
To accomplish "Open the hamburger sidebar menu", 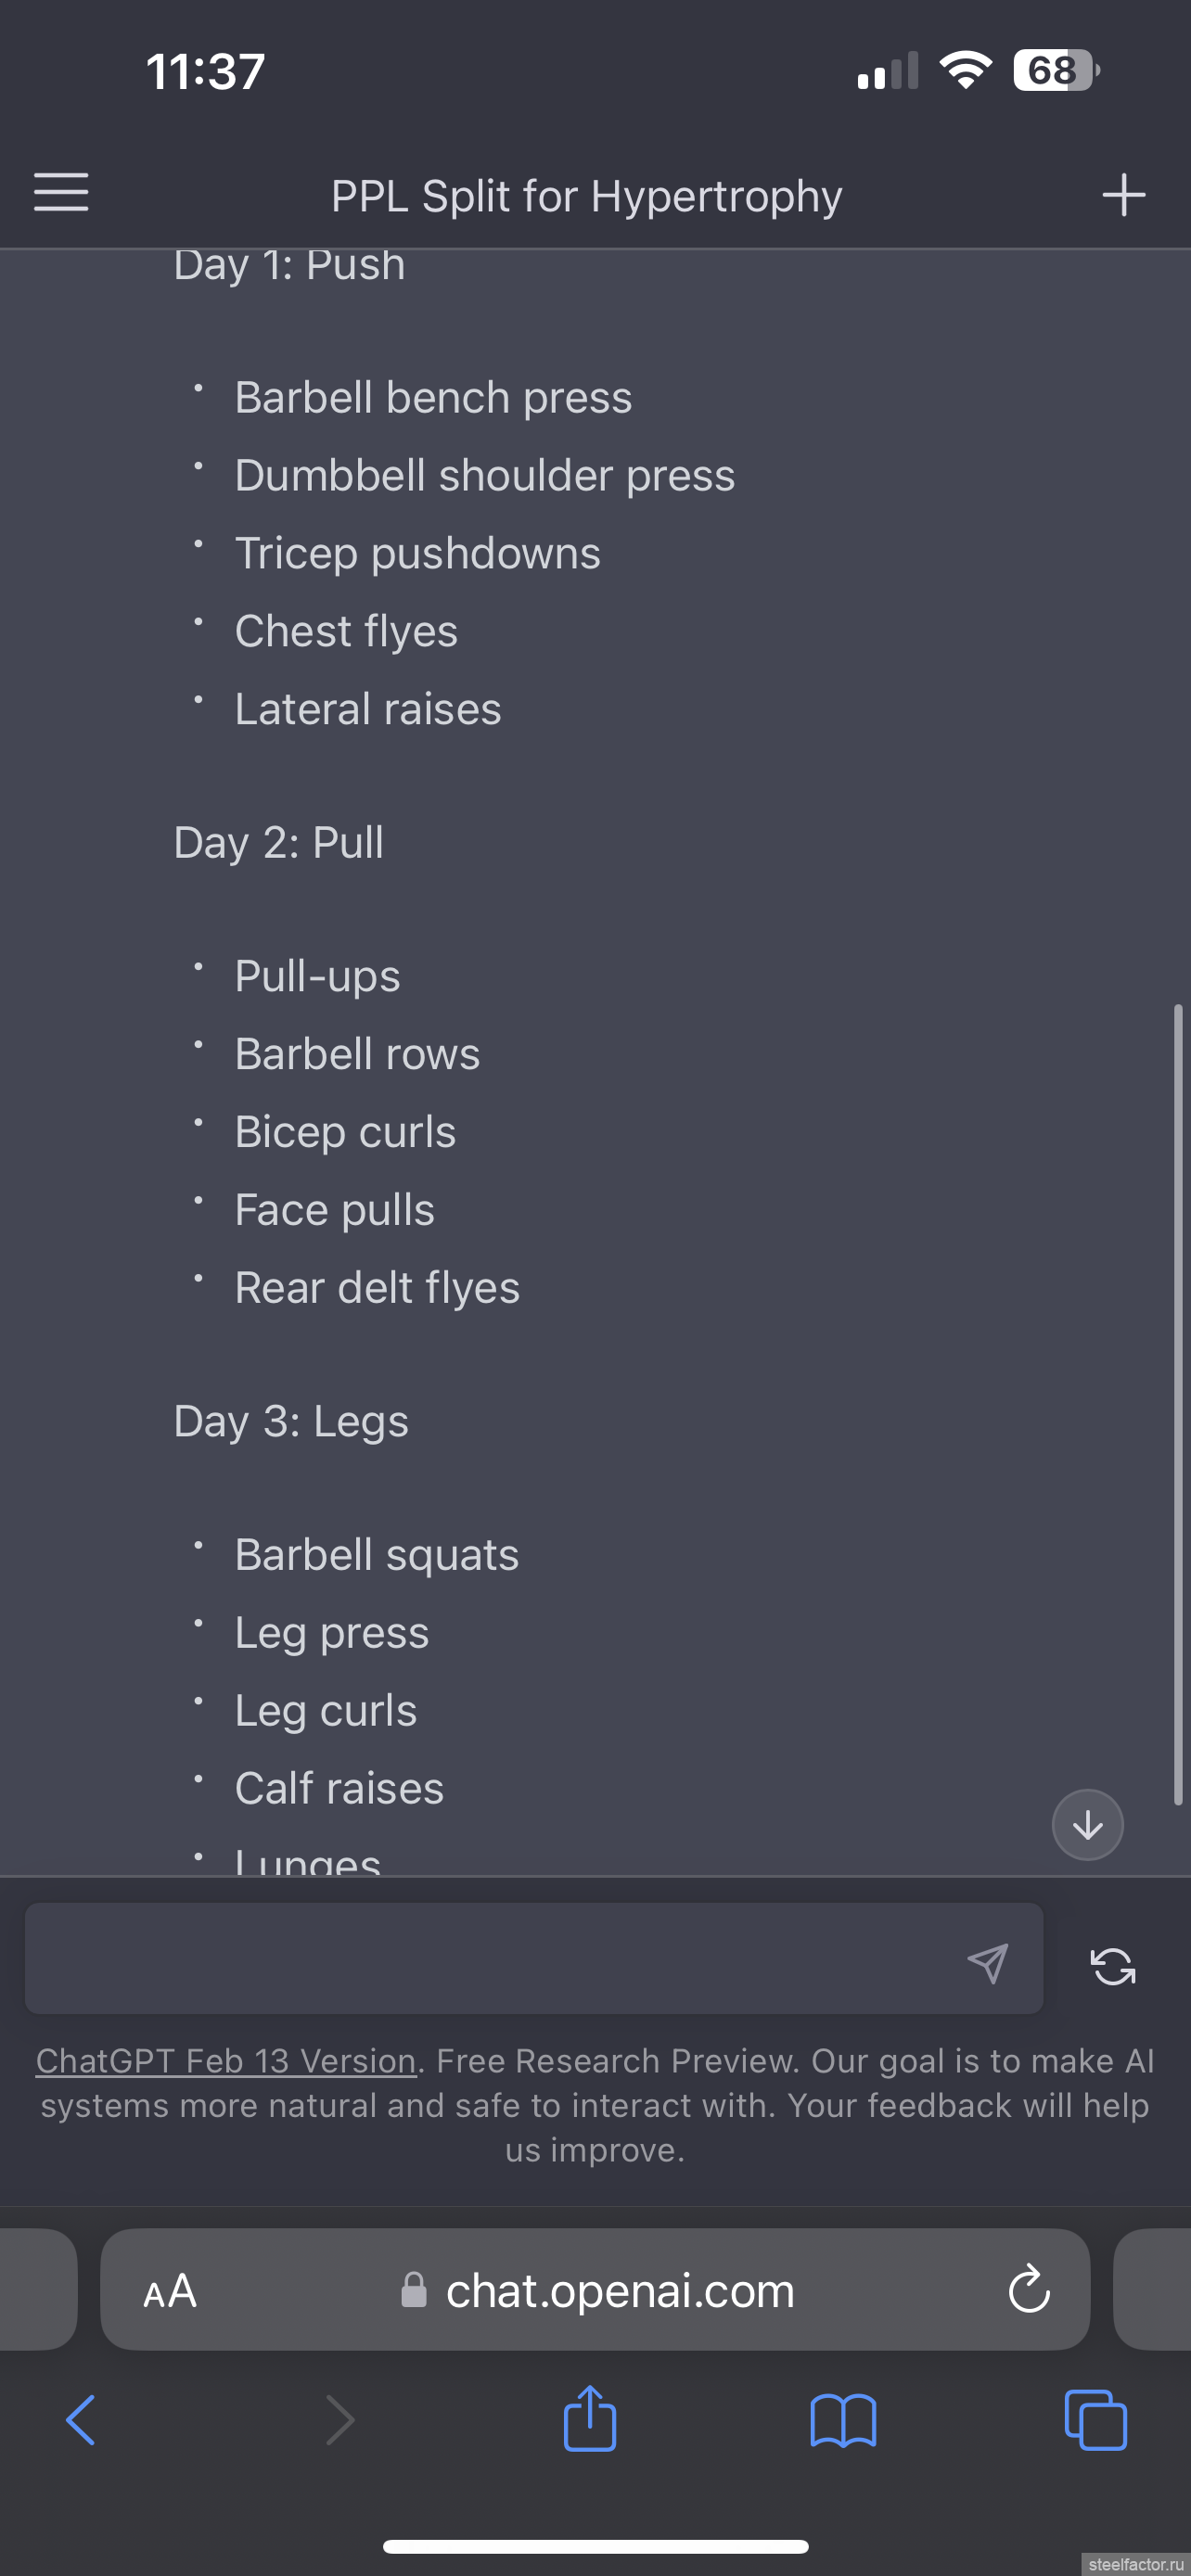I will pos(61,192).
